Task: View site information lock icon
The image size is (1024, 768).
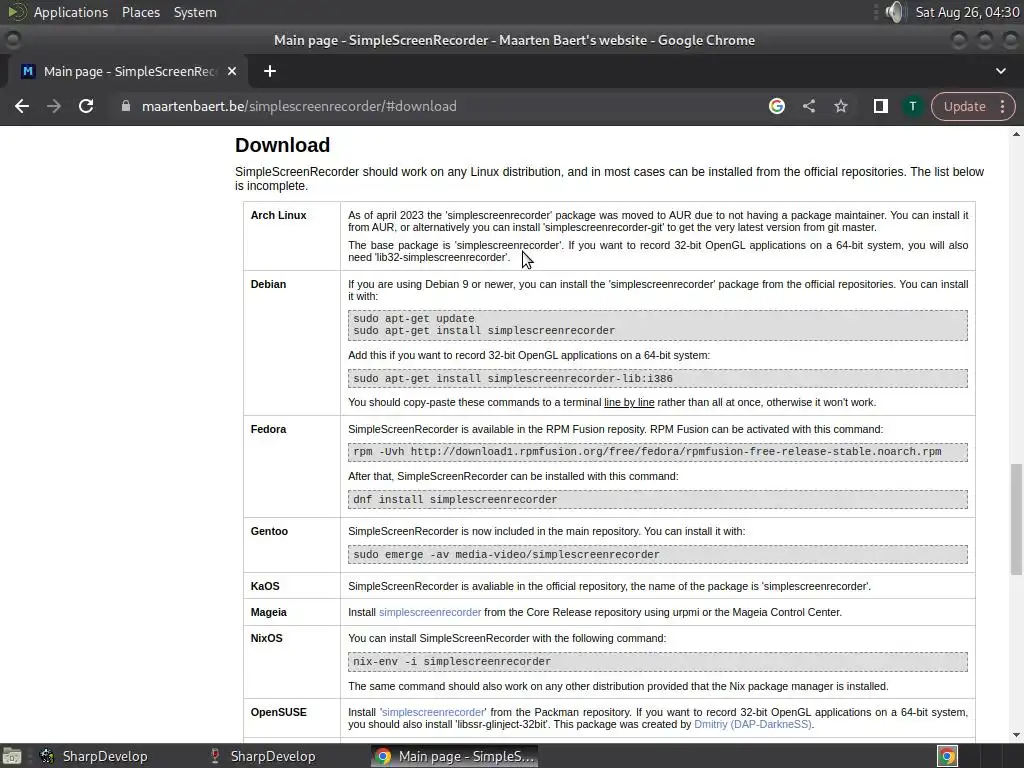Action: click(126, 106)
